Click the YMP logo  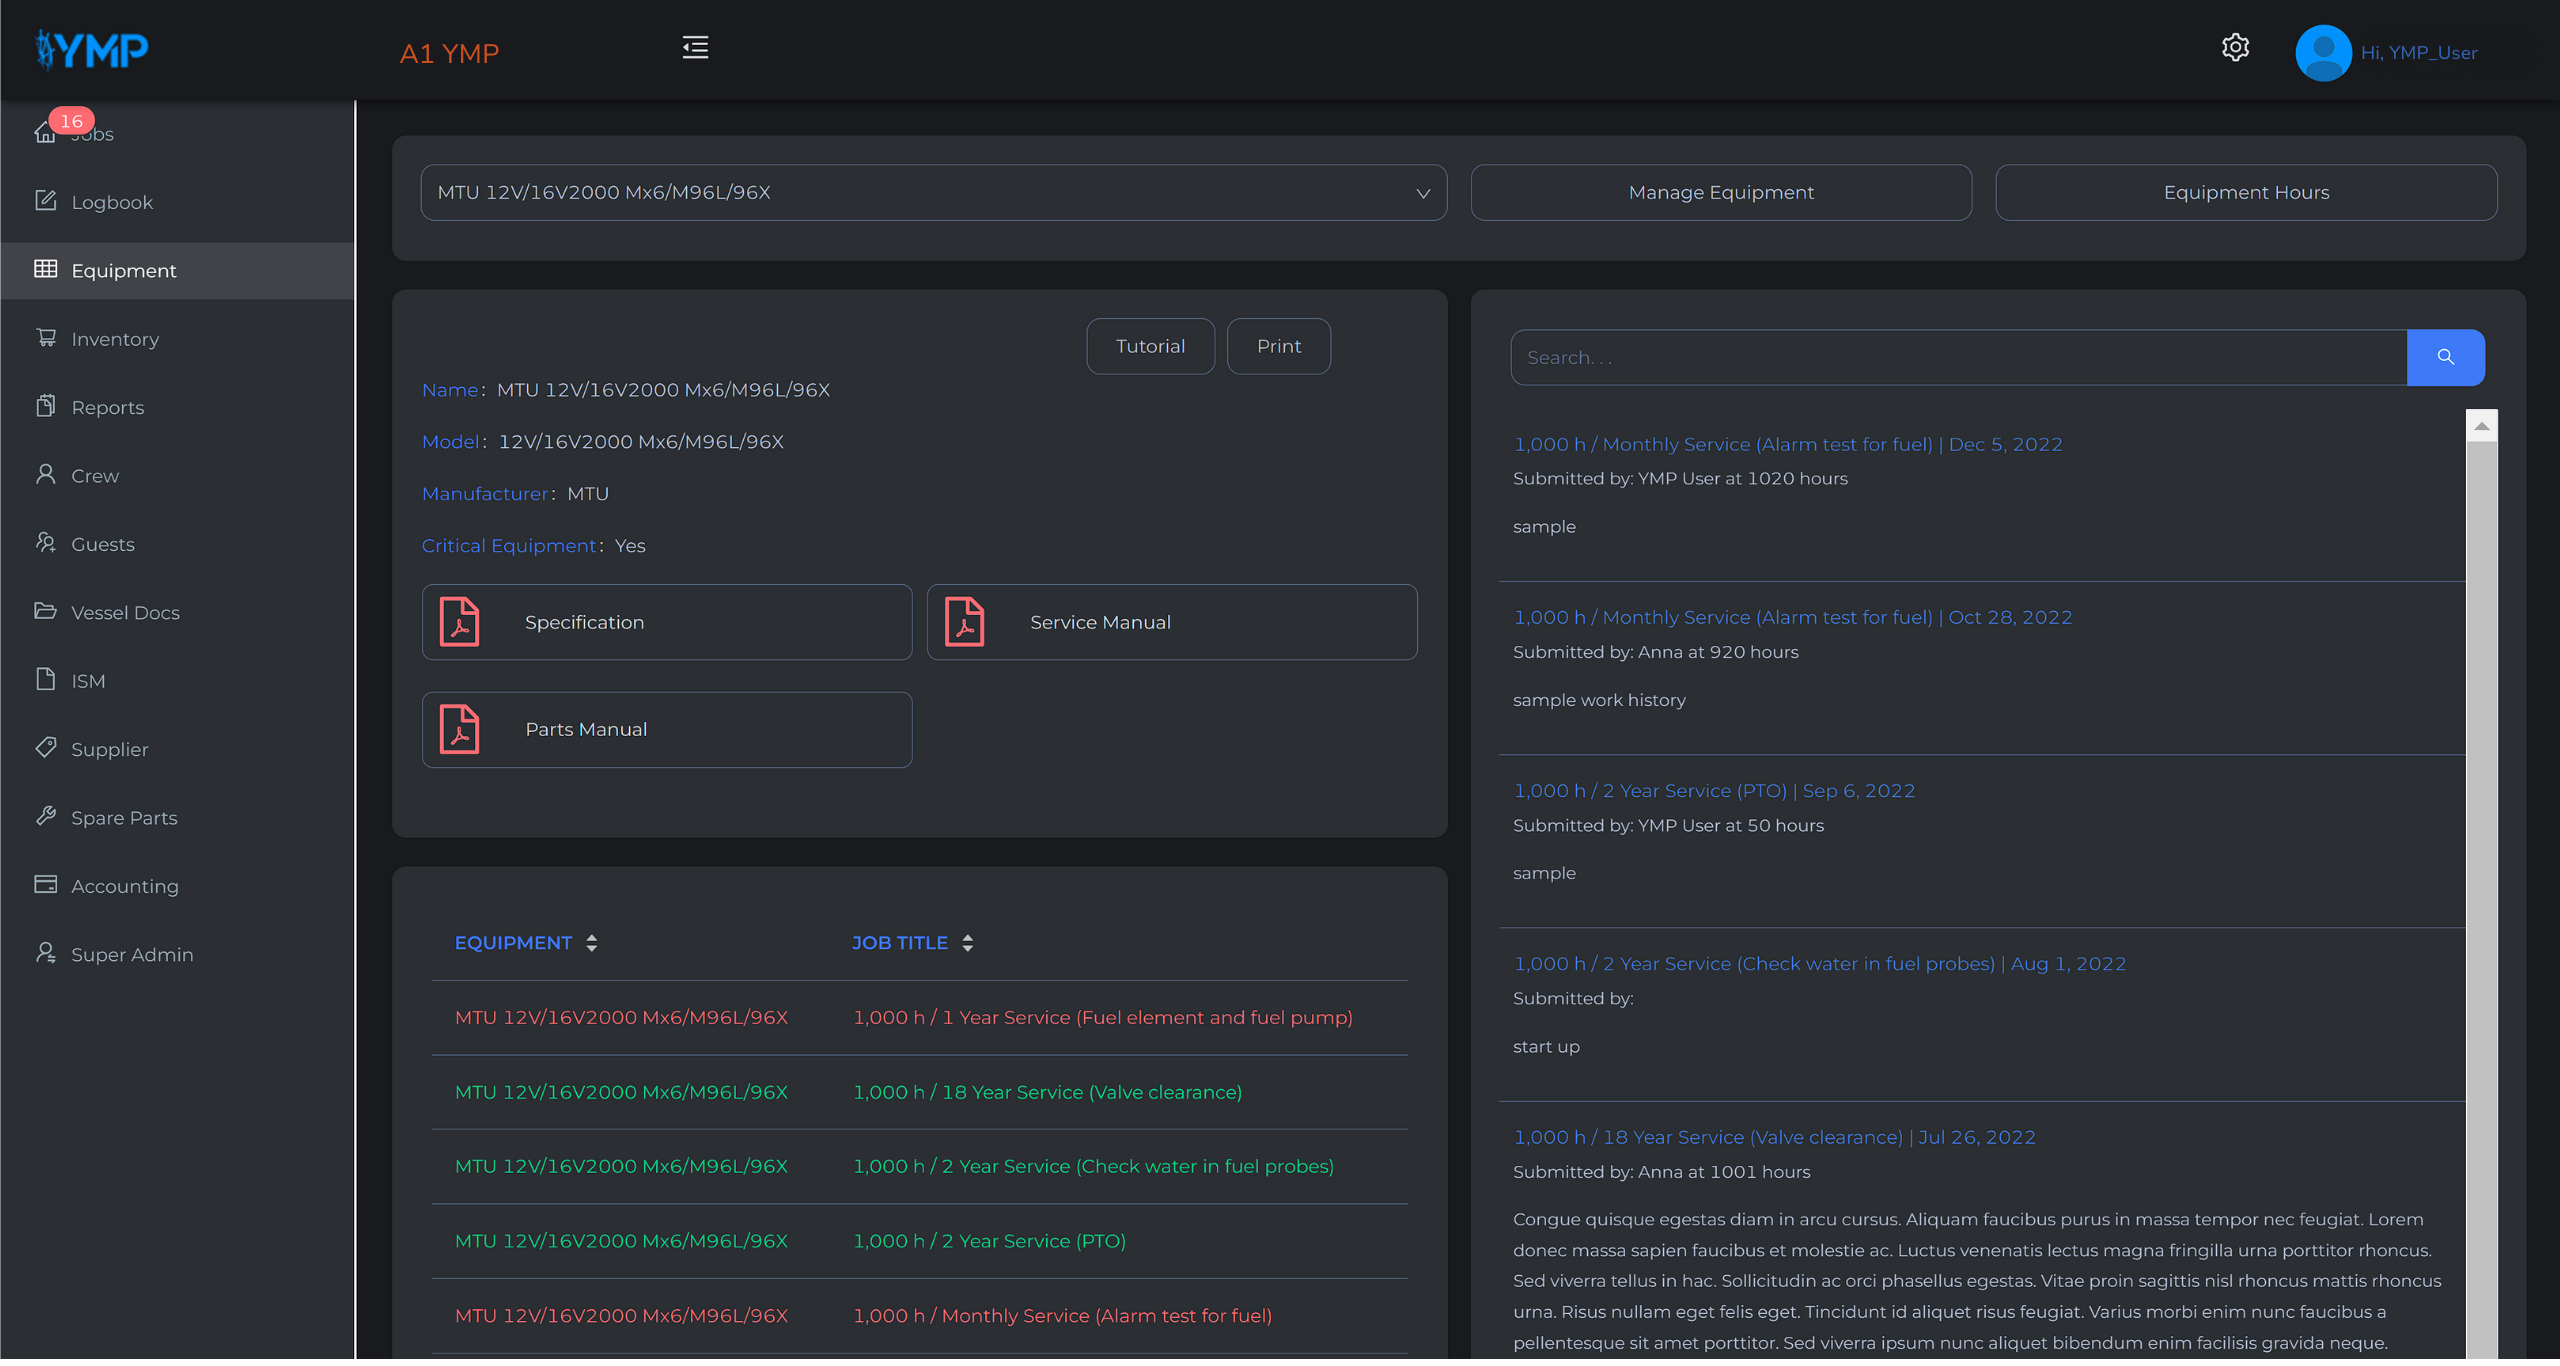[x=92, y=49]
